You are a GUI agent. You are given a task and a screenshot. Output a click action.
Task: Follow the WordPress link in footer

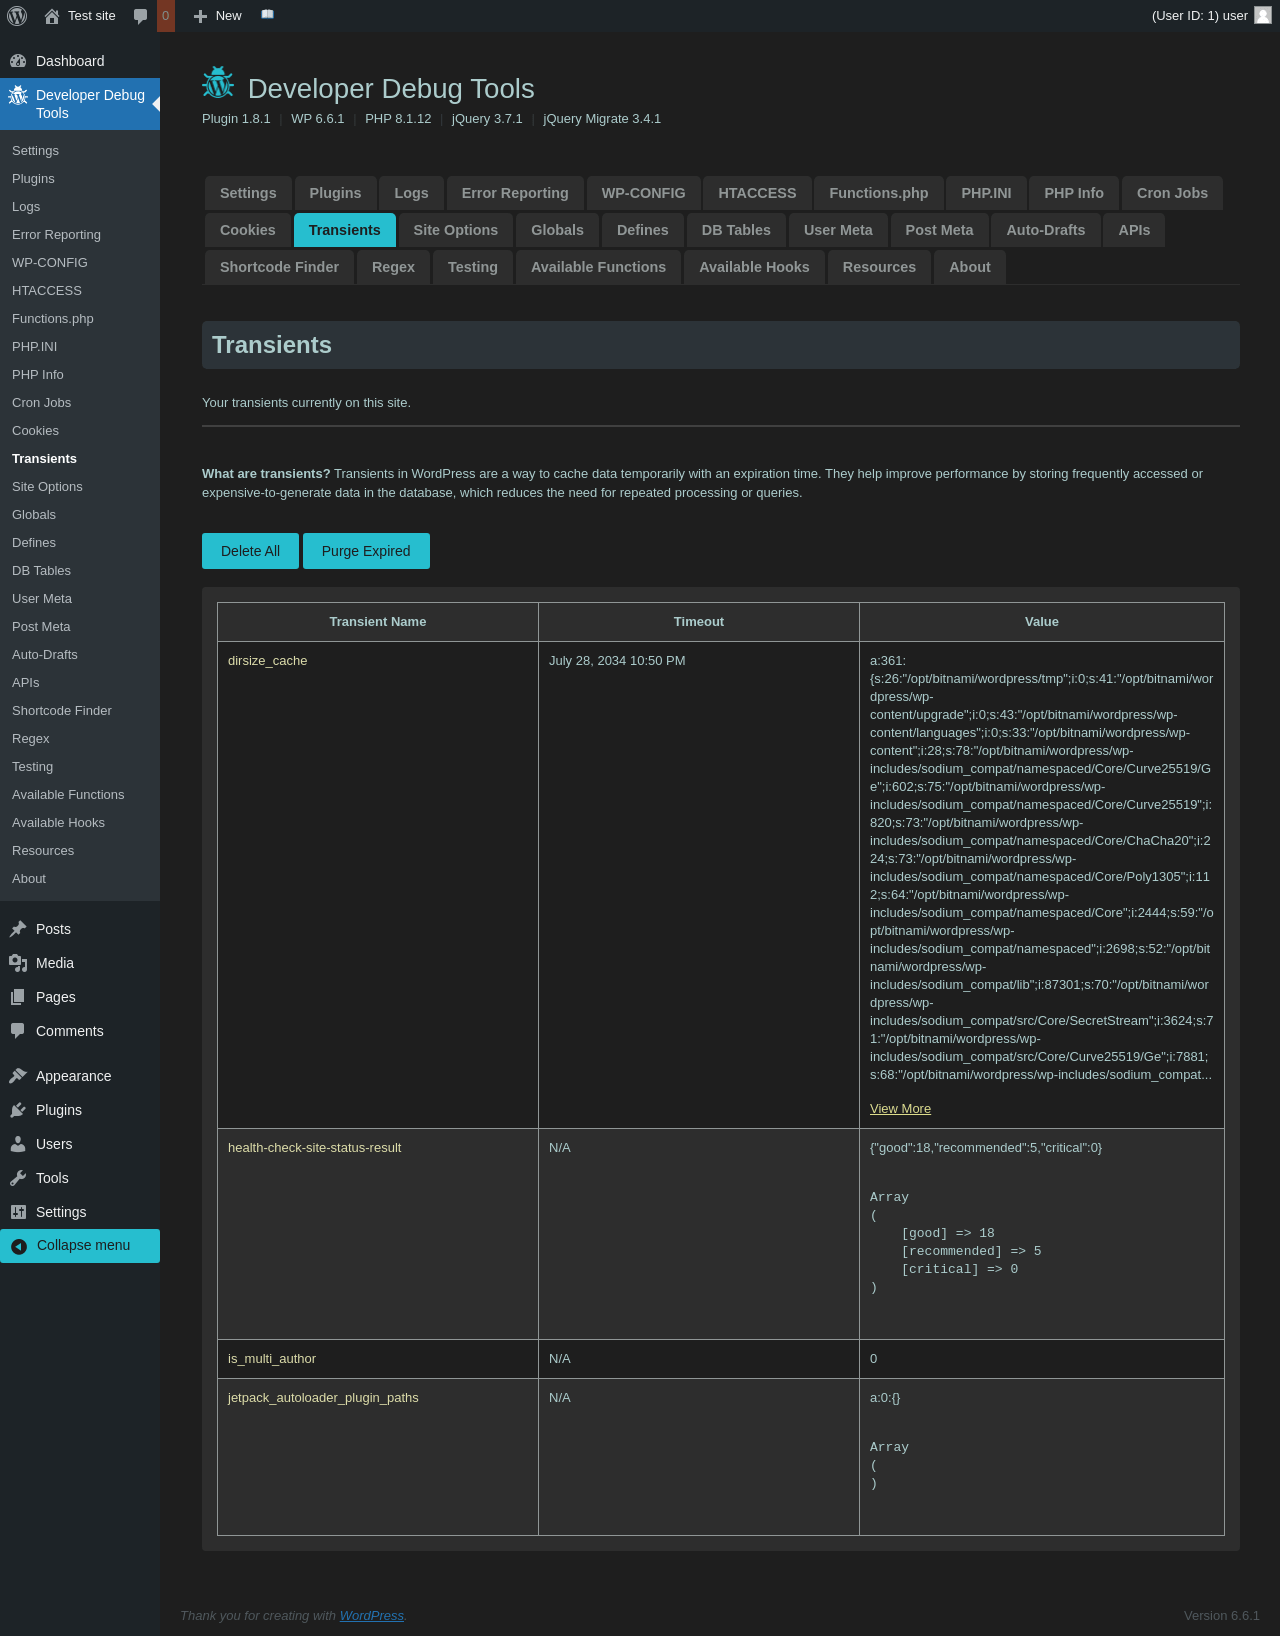(371, 1615)
